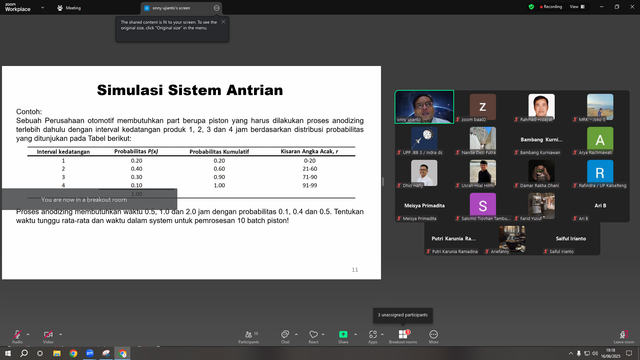
Task: Select Arya Rachmawati's participant tile
Action: pos(600,140)
